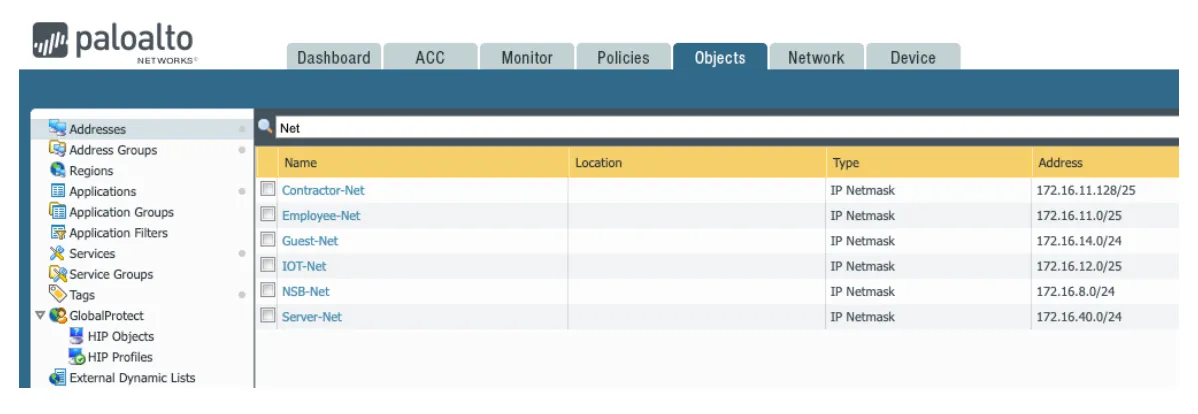The width and height of the screenshot is (1198, 414).
Task: Open the Server-Net address link
Action: click(312, 316)
